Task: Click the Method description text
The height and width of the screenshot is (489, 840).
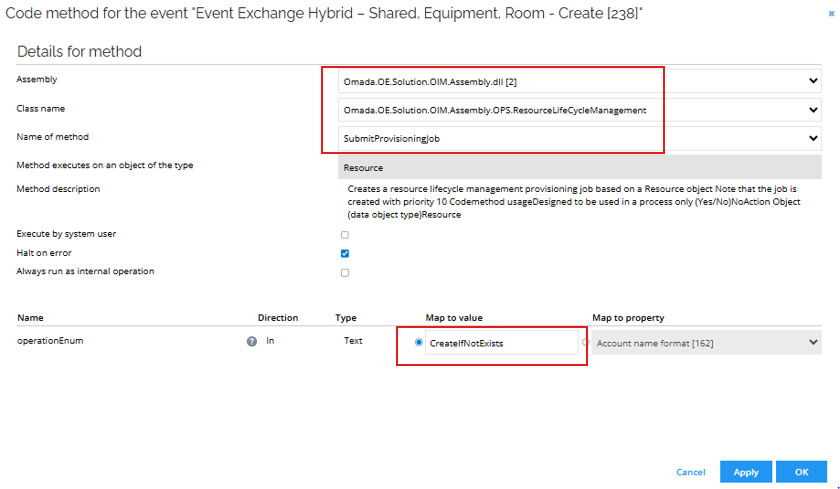Action: (x=574, y=201)
